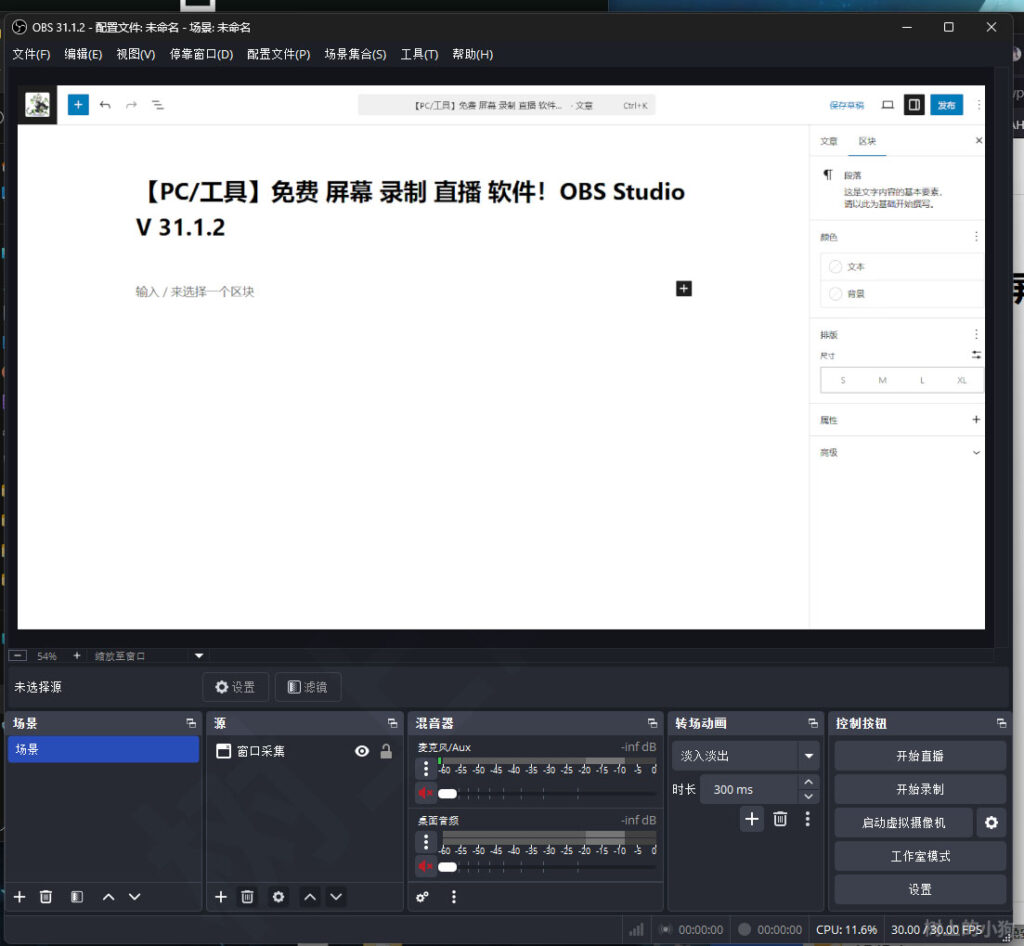
Task: Click the 30.00 / 30.00 FPS status text
Action: point(936,930)
